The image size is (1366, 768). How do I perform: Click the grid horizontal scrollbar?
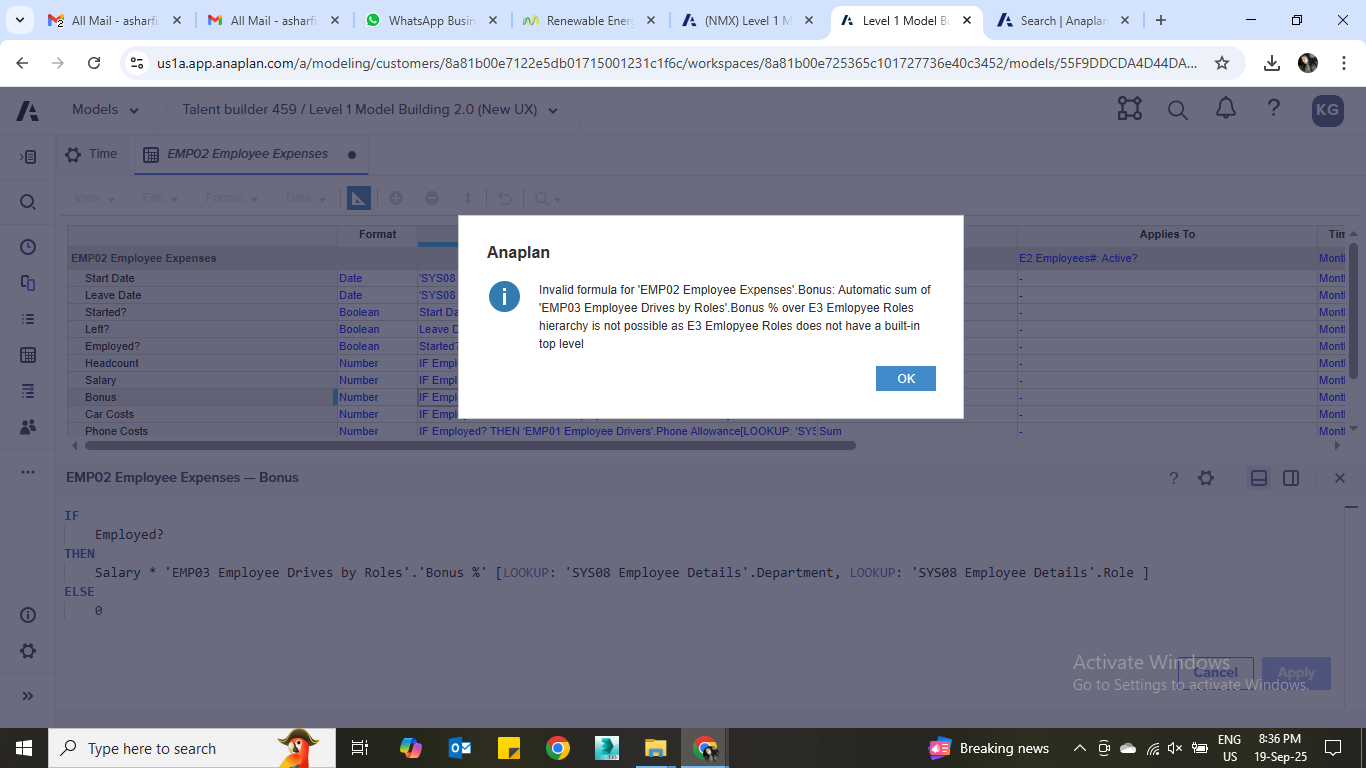click(x=470, y=445)
